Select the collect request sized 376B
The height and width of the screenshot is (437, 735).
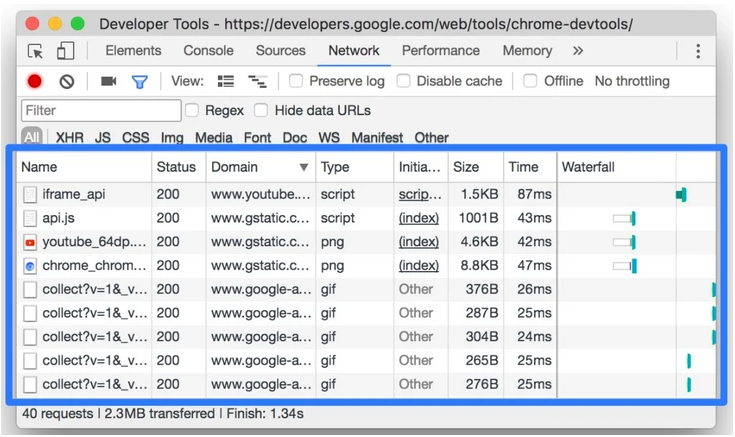click(367, 289)
